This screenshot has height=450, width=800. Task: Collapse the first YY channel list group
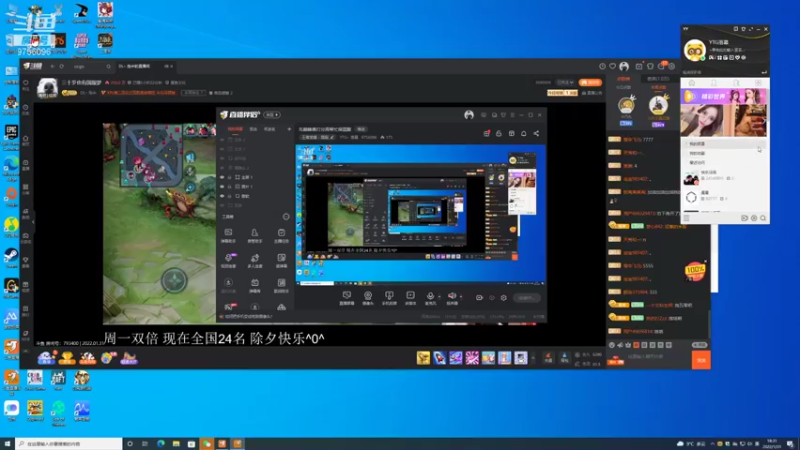point(723,144)
